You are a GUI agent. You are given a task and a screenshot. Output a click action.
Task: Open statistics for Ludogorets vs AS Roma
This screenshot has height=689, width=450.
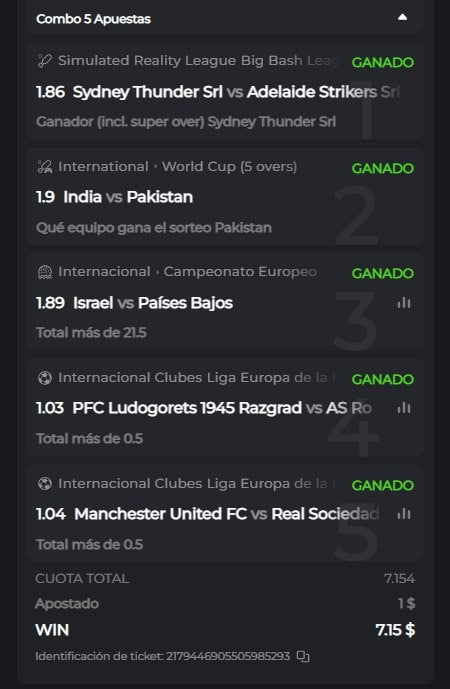[404, 408]
